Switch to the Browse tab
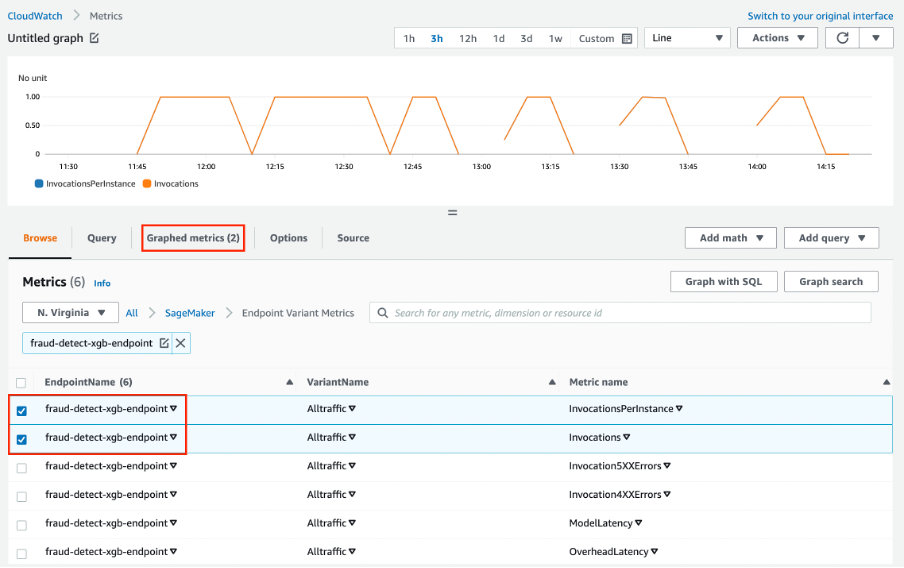The width and height of the screenshot is (904, 568). (40, 238)
